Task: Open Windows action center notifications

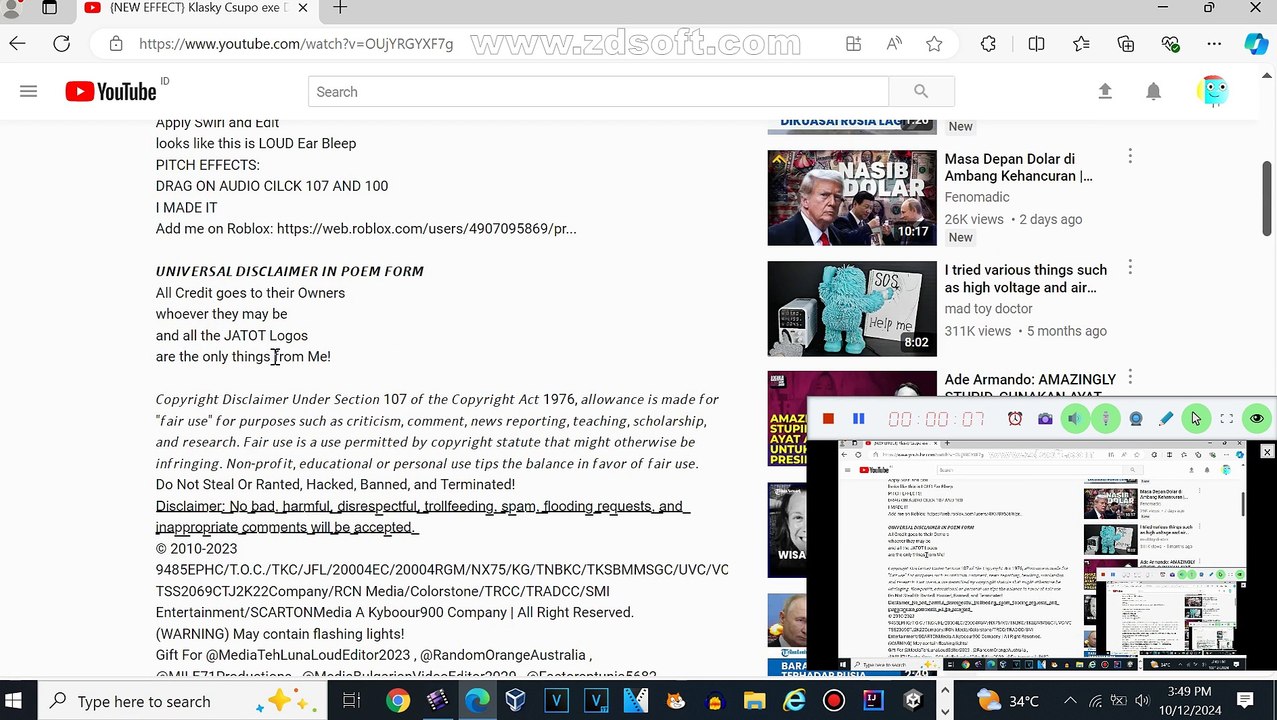Action: [x=1245, y=701]
